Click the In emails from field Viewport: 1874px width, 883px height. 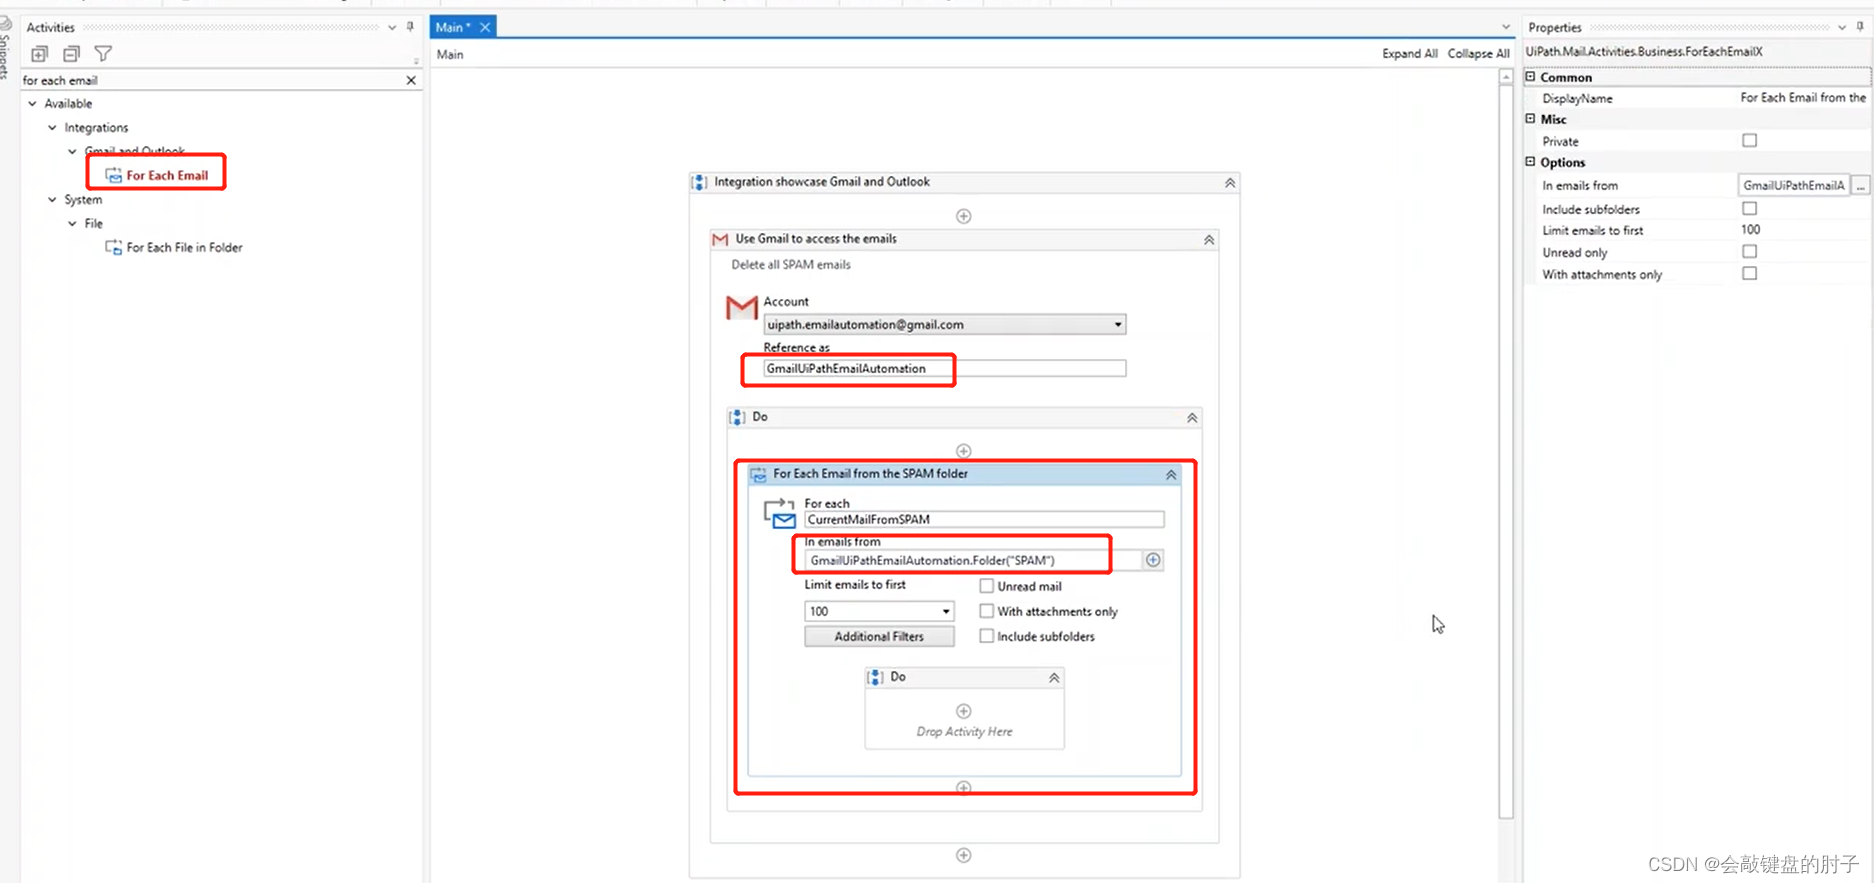pos(972,561)
